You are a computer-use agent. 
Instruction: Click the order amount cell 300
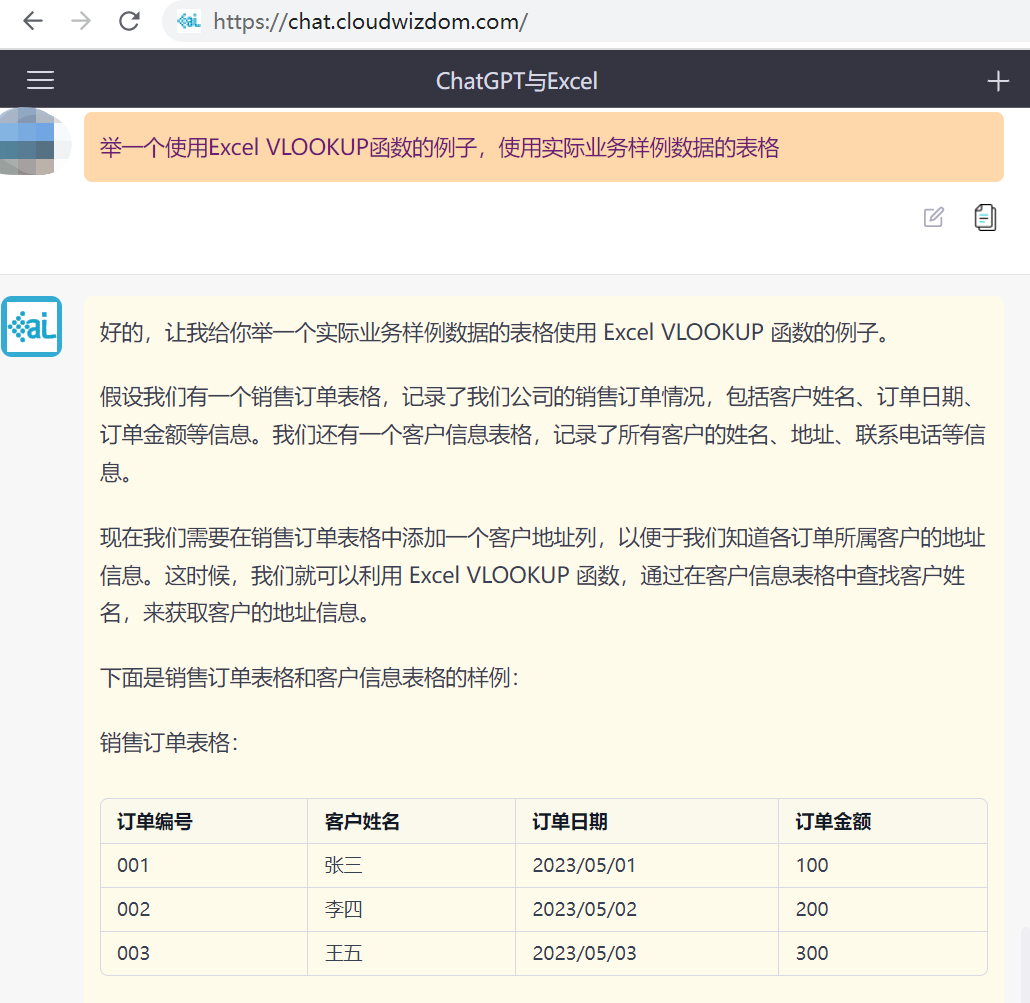pyautogui.click(x=883, y=953)
